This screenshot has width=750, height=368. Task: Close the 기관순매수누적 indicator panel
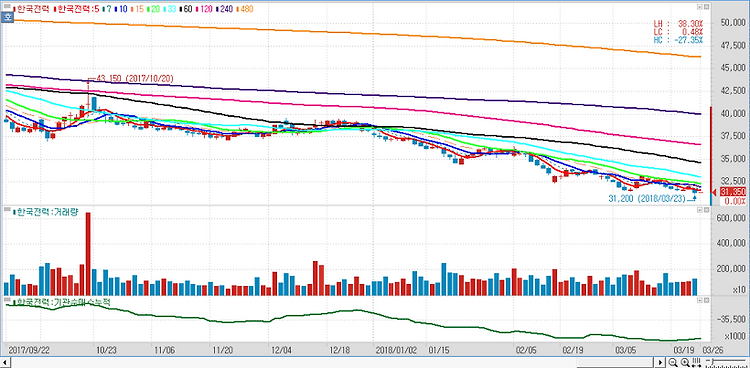pyautogui.click(x=706, y=300)
